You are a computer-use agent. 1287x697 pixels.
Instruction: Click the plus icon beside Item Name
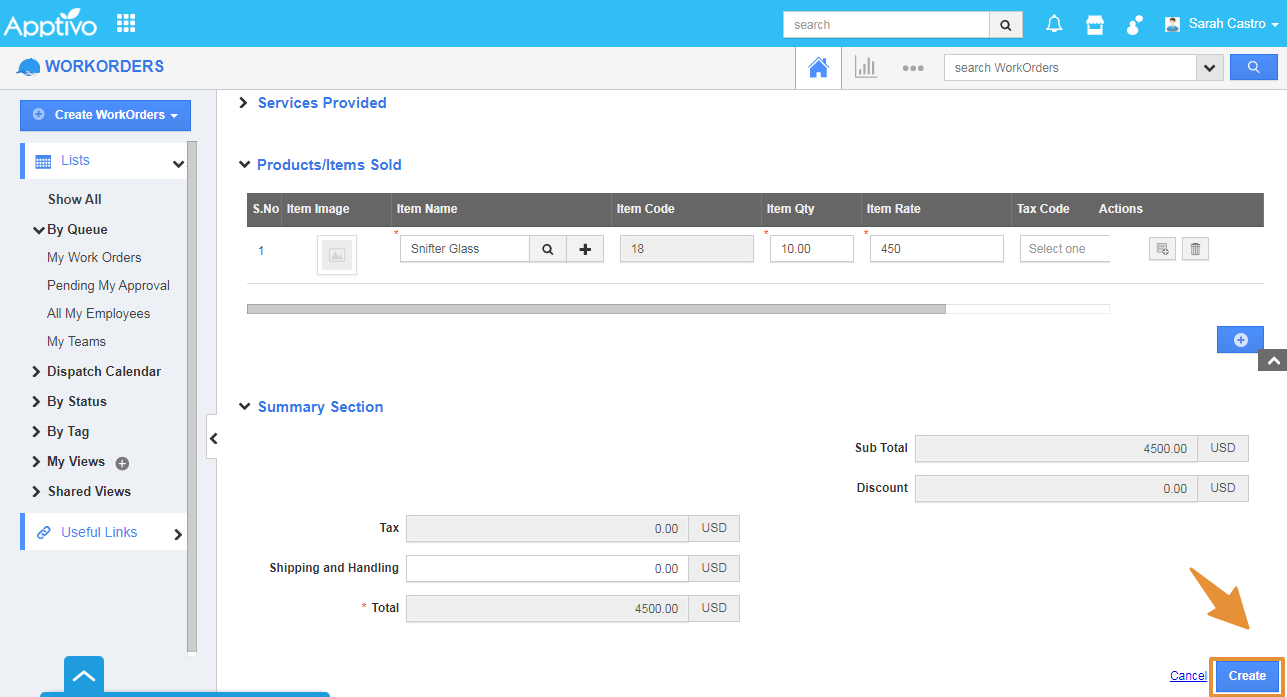pyautogui.click(x=585, y=249)
